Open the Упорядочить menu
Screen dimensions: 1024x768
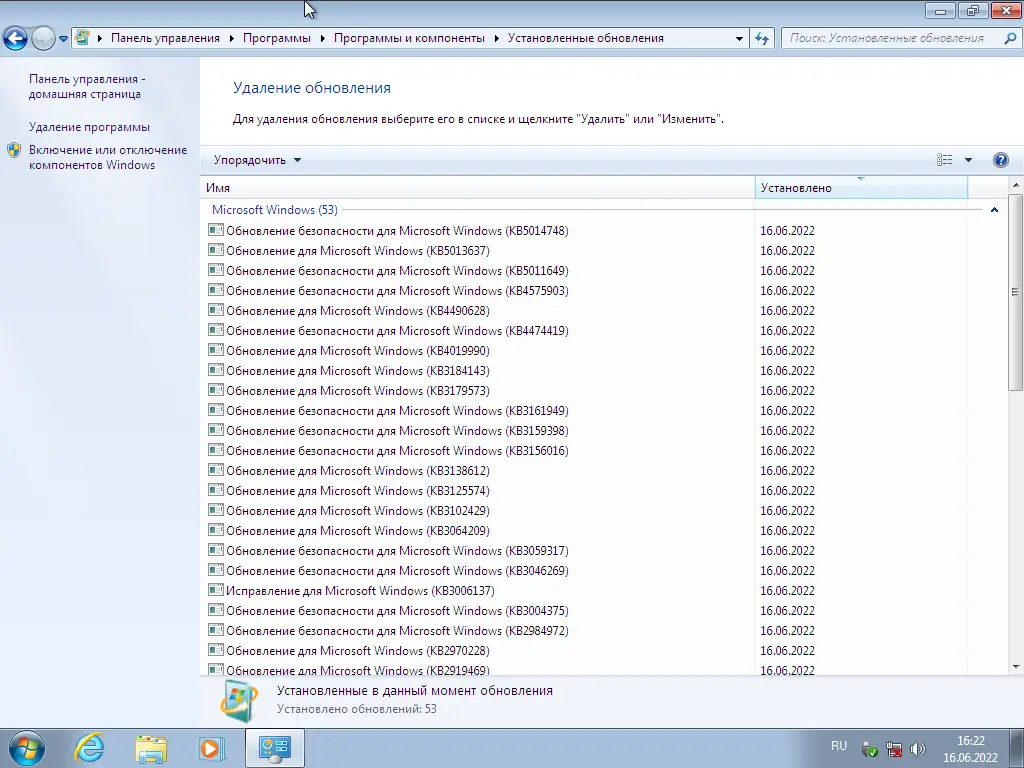257,160
